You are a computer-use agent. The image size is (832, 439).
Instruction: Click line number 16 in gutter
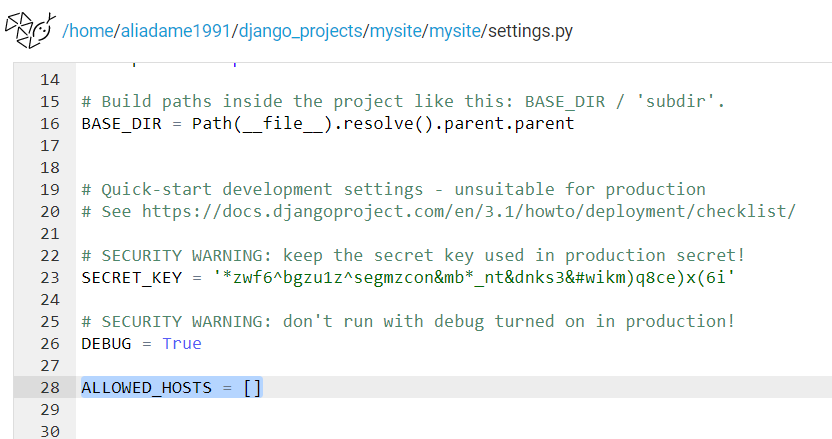coord(50,123)
